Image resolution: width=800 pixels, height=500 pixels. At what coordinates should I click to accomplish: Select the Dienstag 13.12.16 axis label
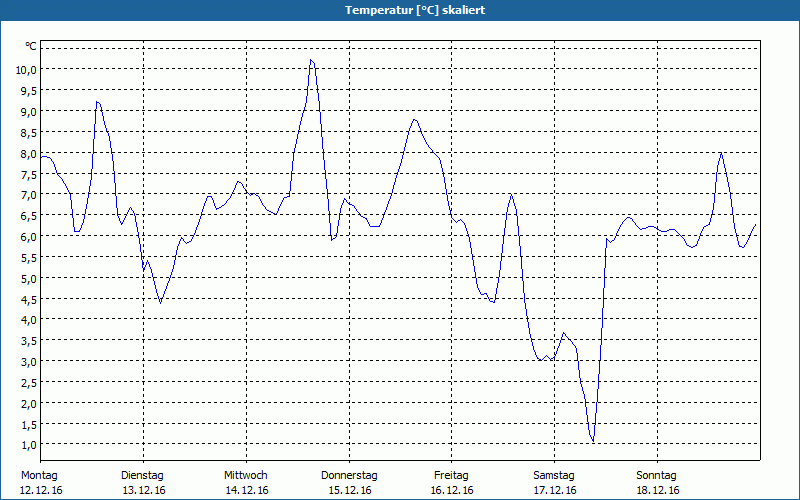pos(143,483)
